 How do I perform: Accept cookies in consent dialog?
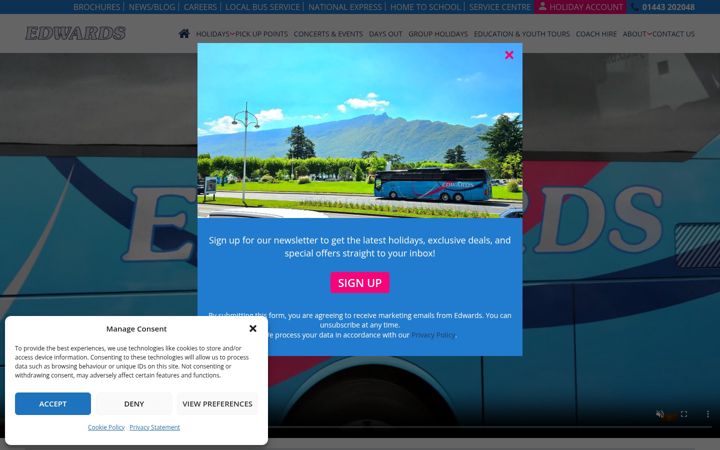point(53,404)
